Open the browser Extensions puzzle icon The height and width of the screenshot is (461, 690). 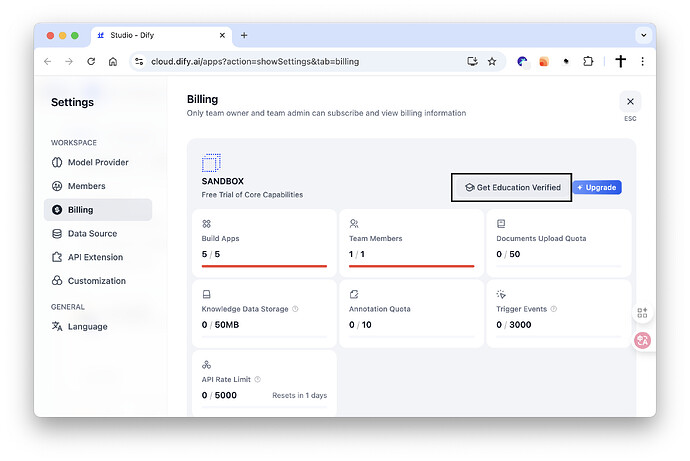pyautogui.click(x=588, y=61)
